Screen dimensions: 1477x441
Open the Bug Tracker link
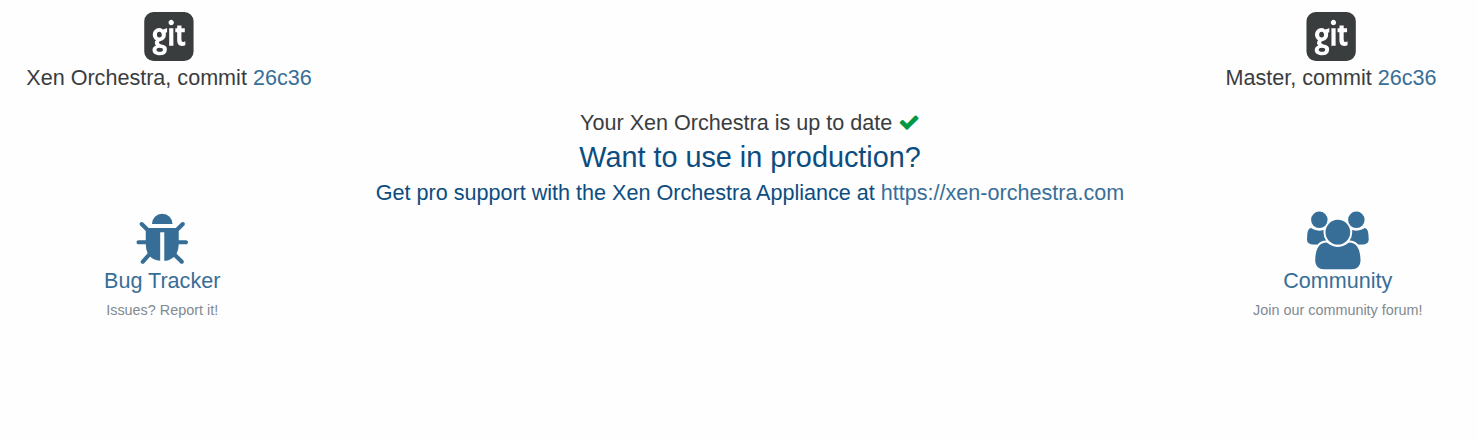click(162, 281)
